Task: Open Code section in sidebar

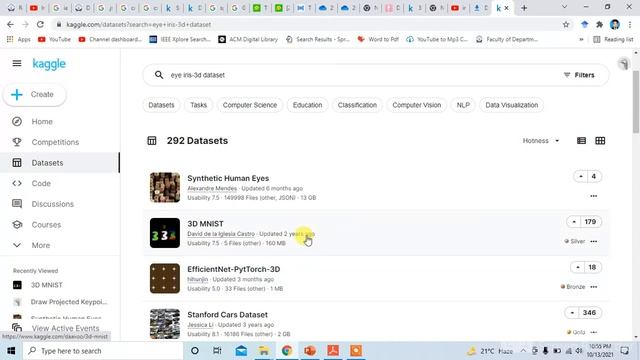Action: [41, 184]
